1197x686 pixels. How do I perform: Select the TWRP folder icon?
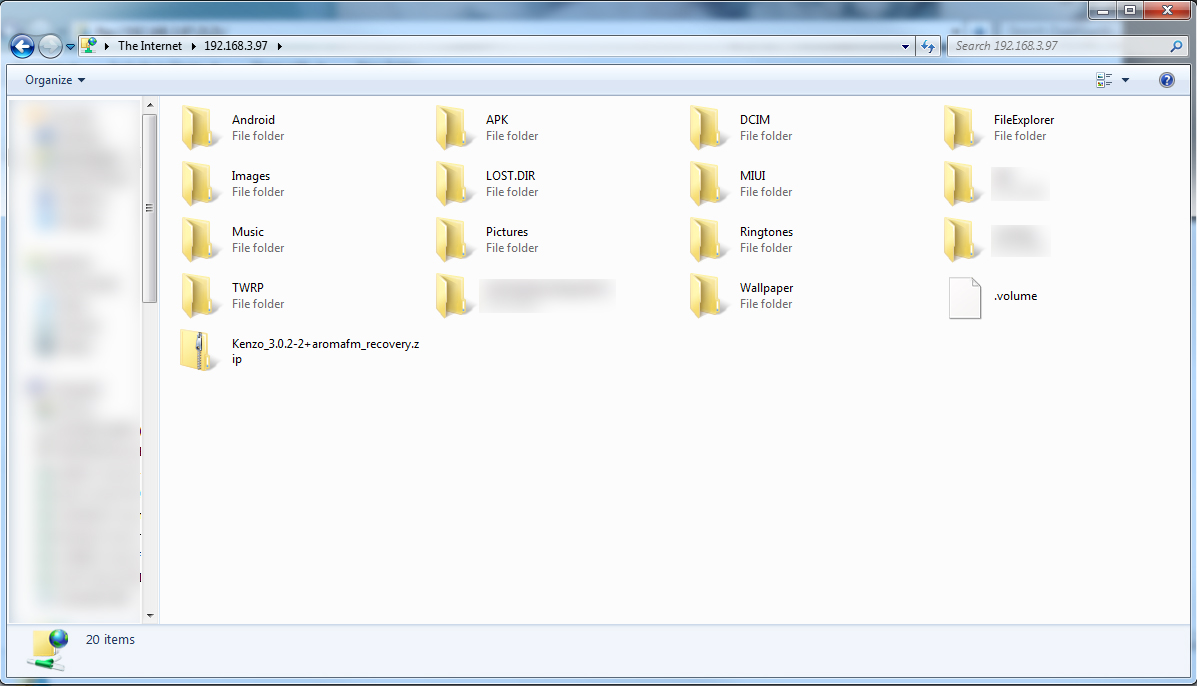(x=198, y=295)
